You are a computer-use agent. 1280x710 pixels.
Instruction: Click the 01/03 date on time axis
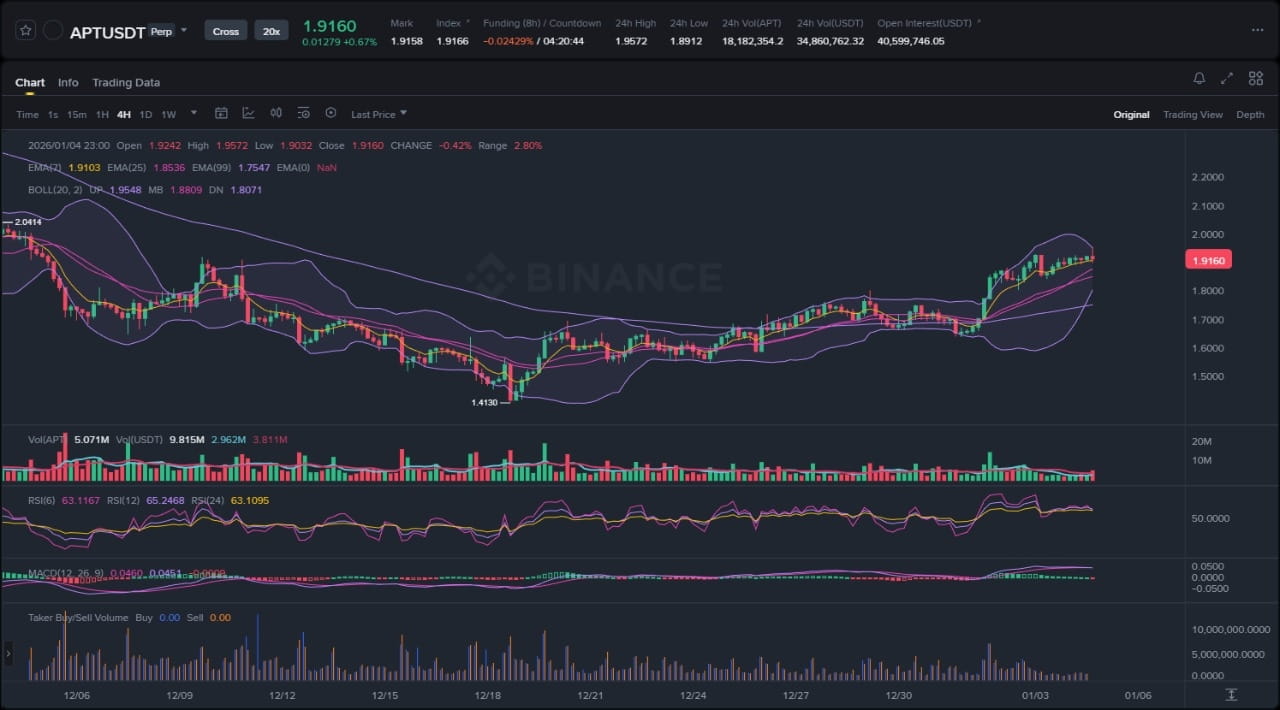[1036, 695]
